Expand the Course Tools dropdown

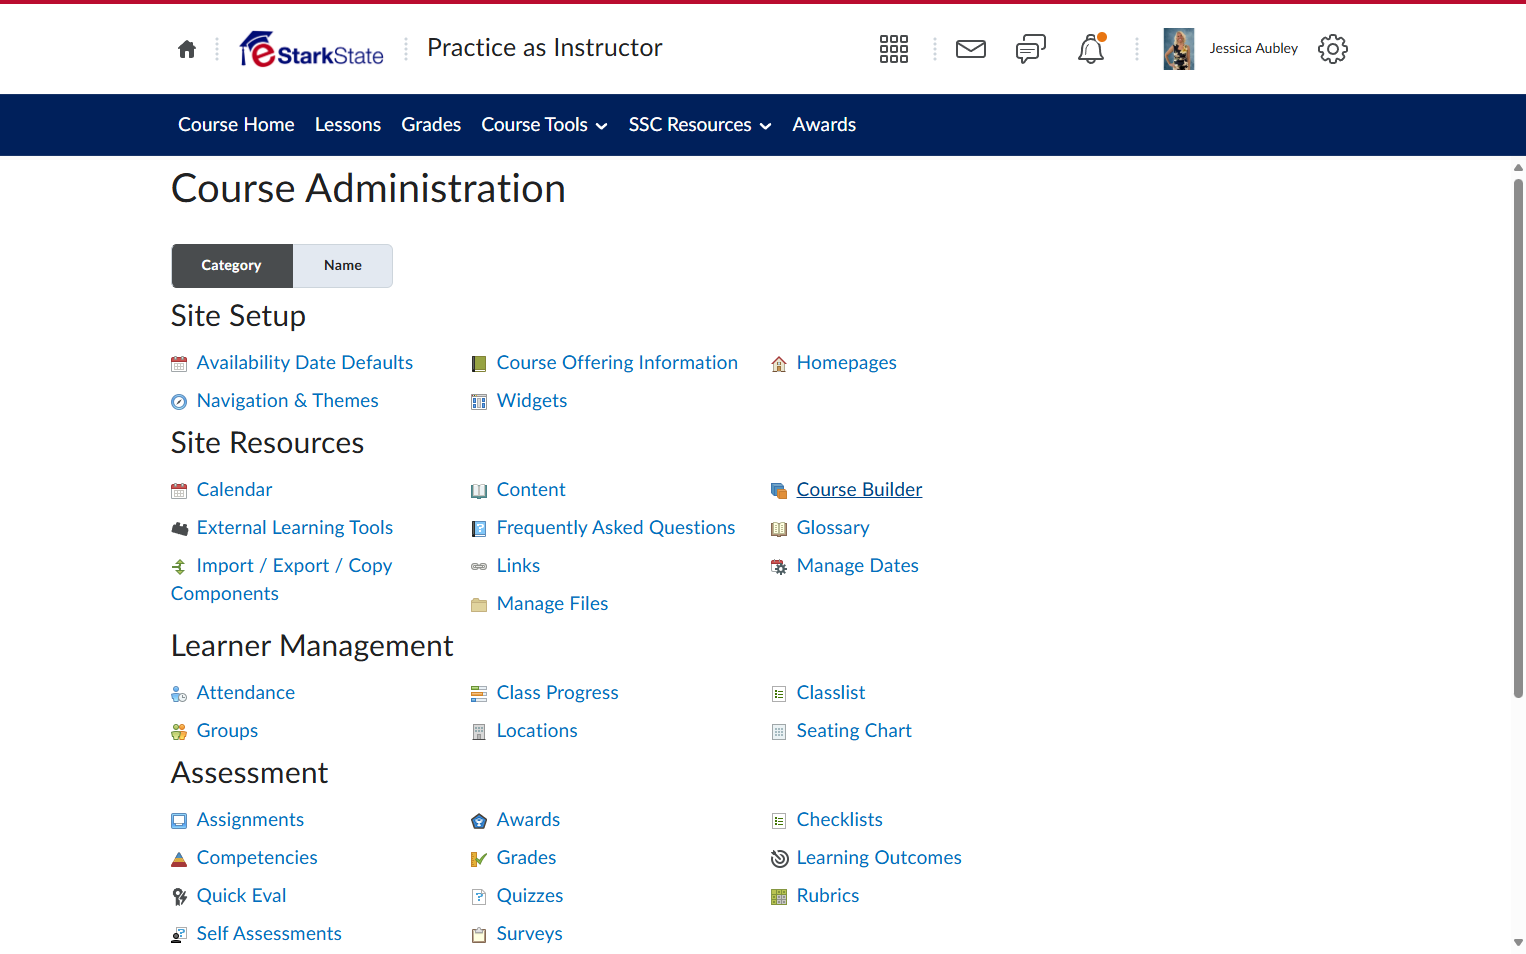click(x=545, y=125)
